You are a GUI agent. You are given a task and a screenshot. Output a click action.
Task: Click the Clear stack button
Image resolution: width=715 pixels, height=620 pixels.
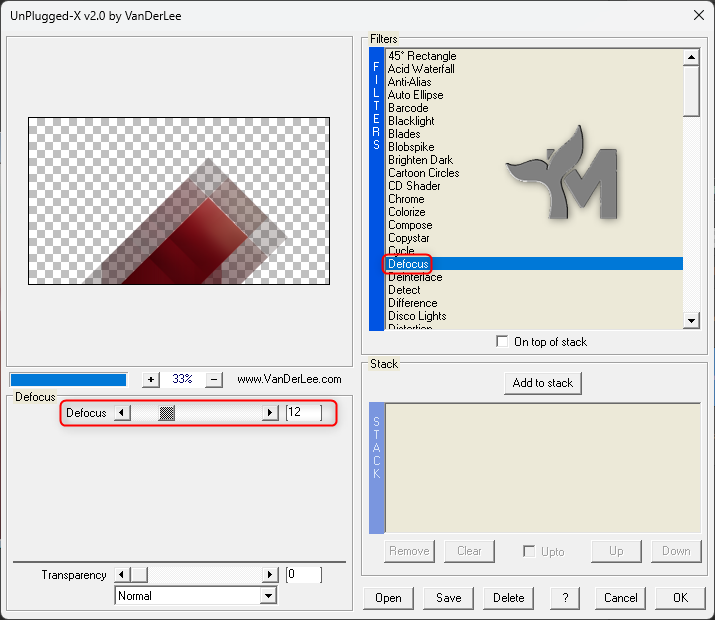point(469,551)
